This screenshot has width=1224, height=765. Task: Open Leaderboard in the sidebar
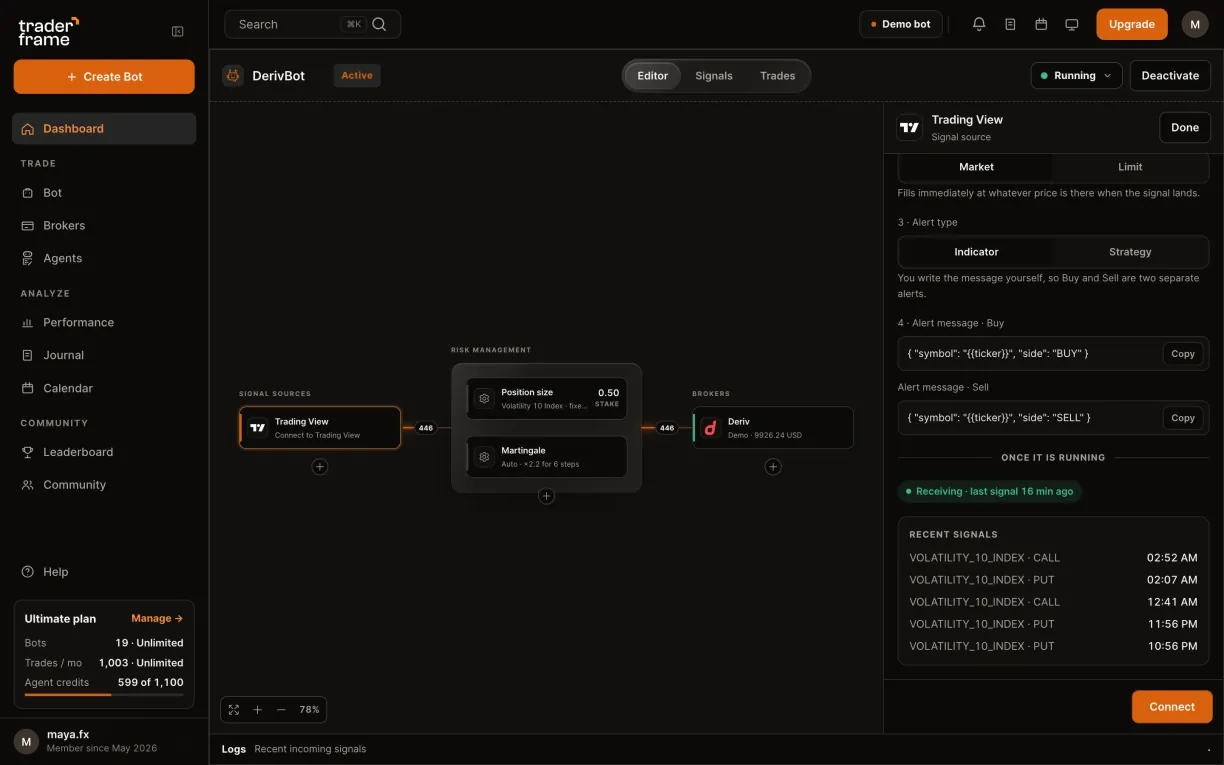[104, 452]
